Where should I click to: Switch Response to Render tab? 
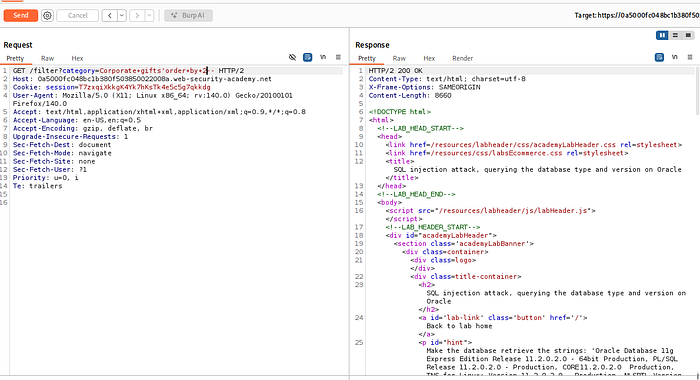pyautogui.click(x=462, y=58)
